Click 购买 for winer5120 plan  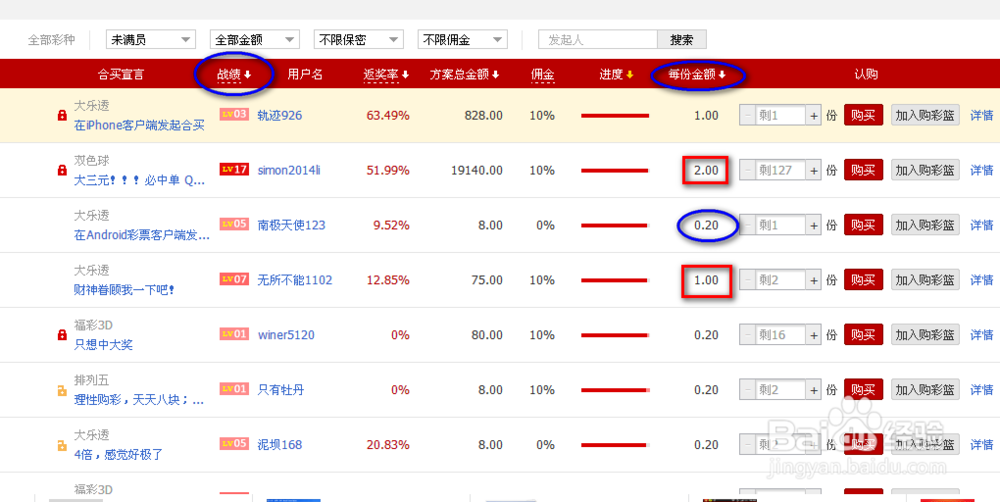863,335
